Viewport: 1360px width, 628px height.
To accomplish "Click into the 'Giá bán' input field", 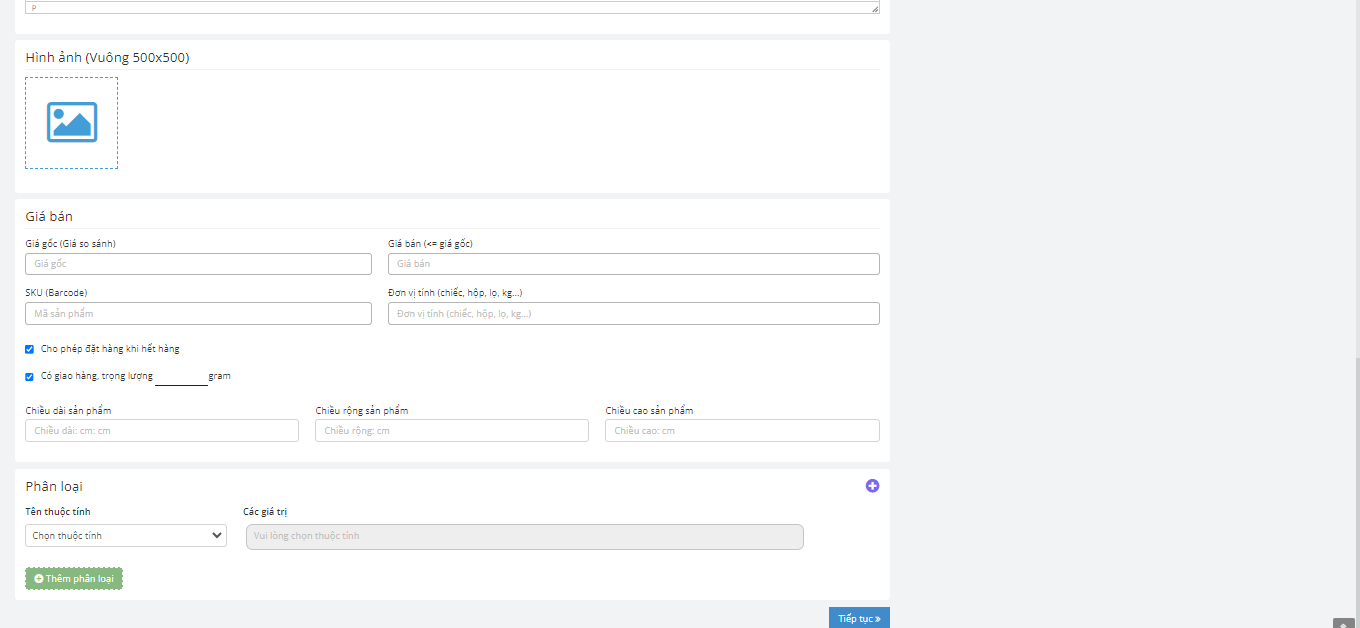I will (633, 264).
